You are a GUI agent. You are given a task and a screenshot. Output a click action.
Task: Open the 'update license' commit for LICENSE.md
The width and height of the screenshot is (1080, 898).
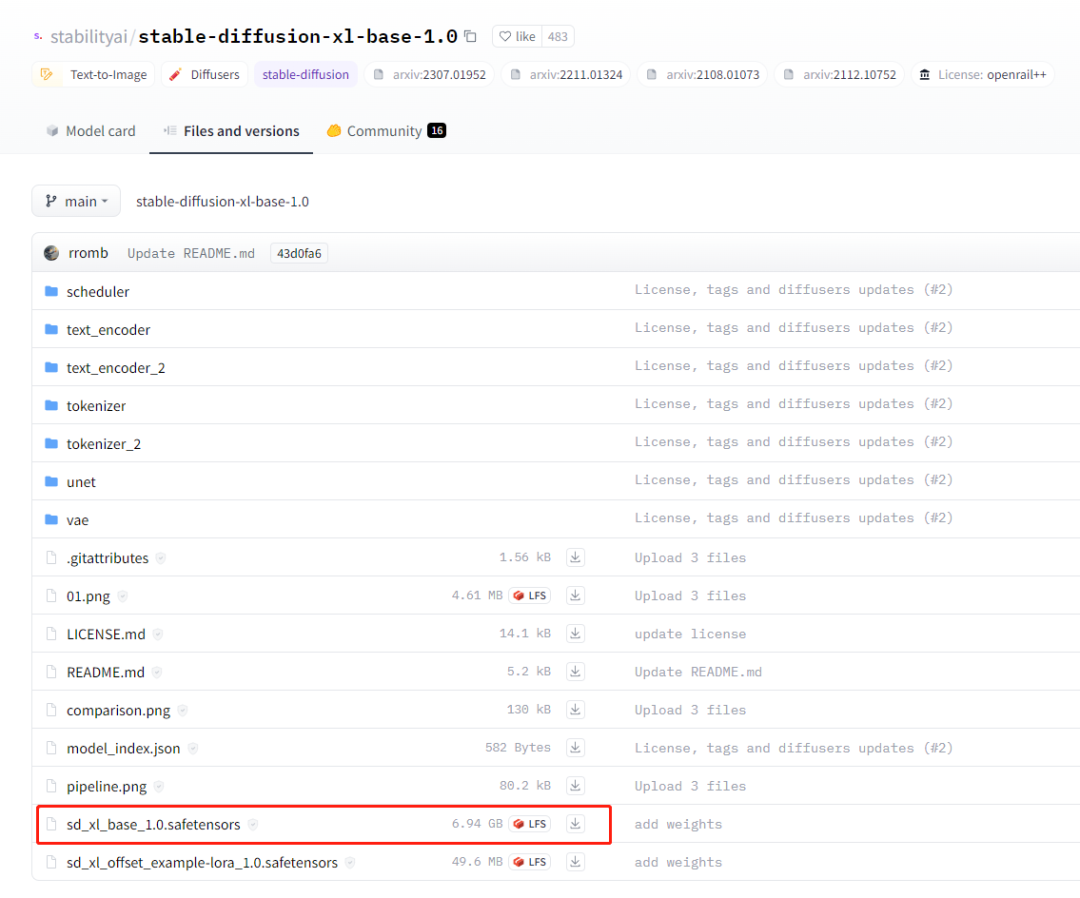689,634
